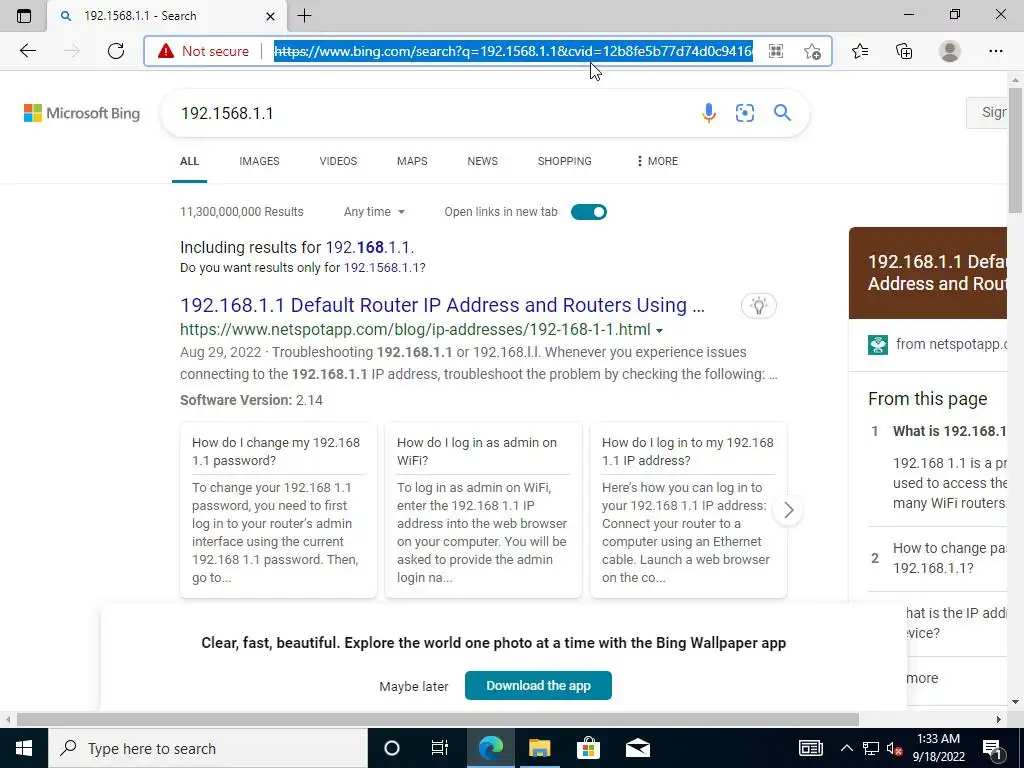The height and width of the screenshot is (768, 1024).
Task: Open the Favorites list icon
Action: (860, 51)
